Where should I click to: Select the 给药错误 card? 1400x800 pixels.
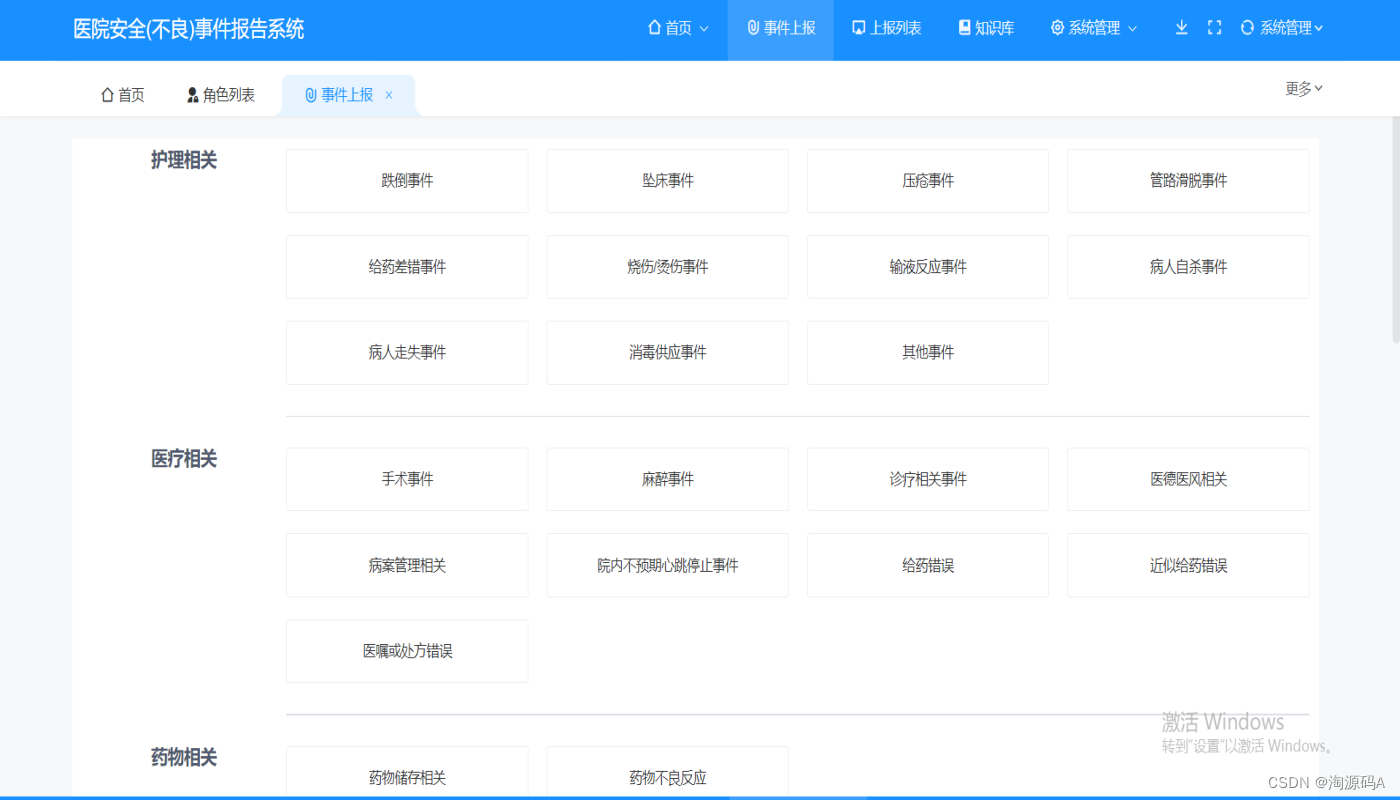(928, 566)
